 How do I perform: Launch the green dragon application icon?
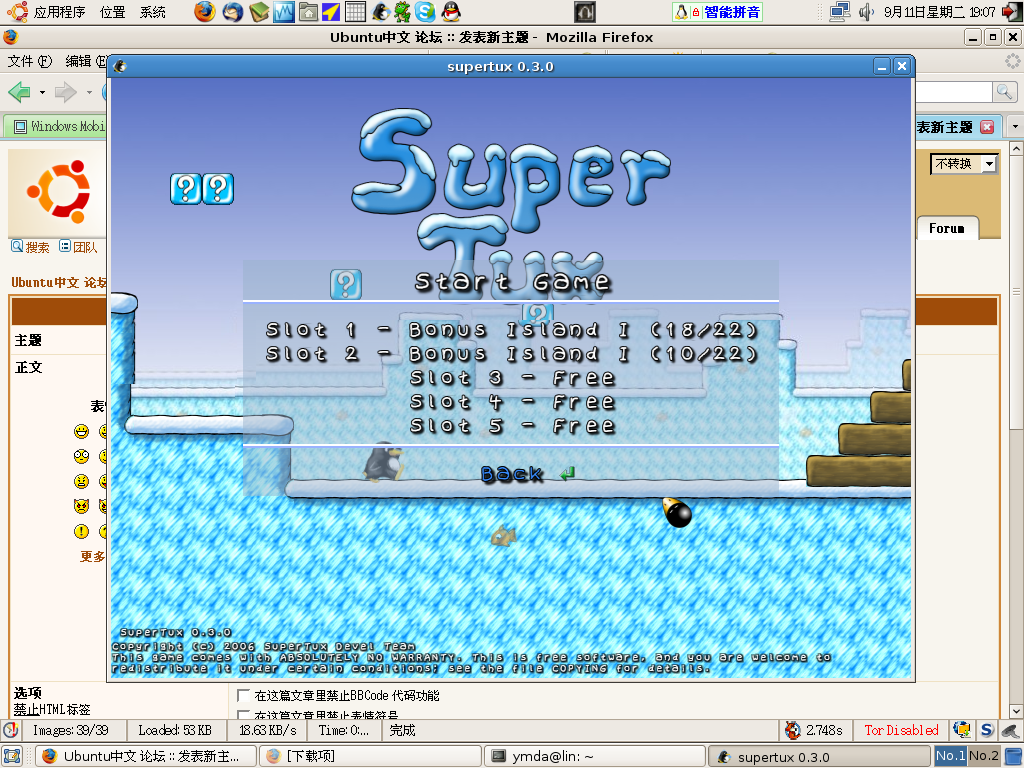click(x=402, y=12)
